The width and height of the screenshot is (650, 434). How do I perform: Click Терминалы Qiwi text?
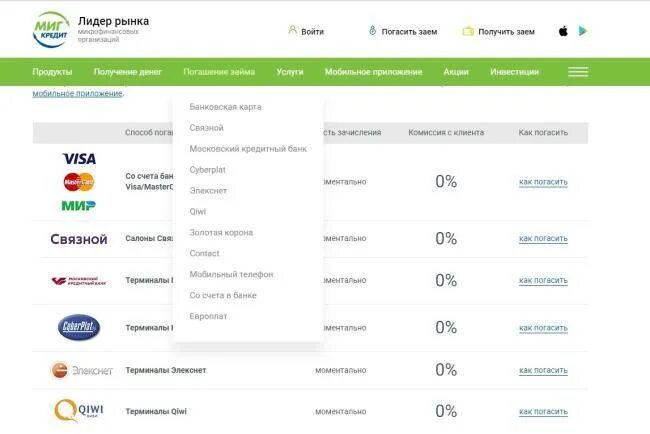(x=156, y=412)
